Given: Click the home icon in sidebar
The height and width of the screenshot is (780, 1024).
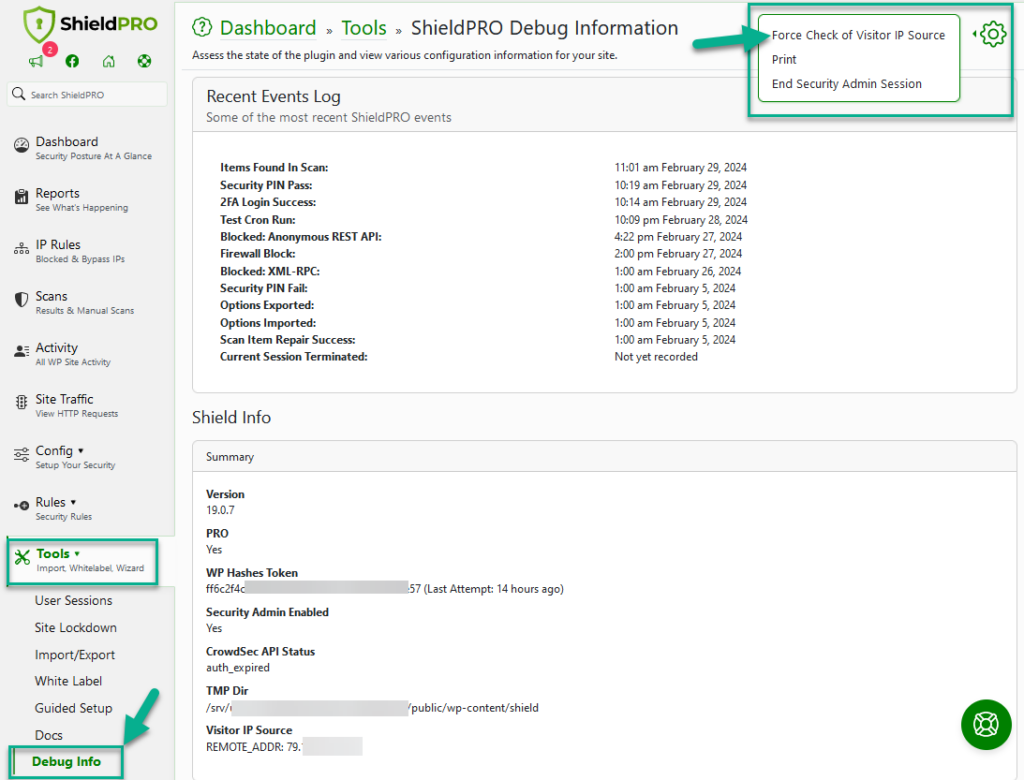Looking at the screenshot, I should (108, 62).
